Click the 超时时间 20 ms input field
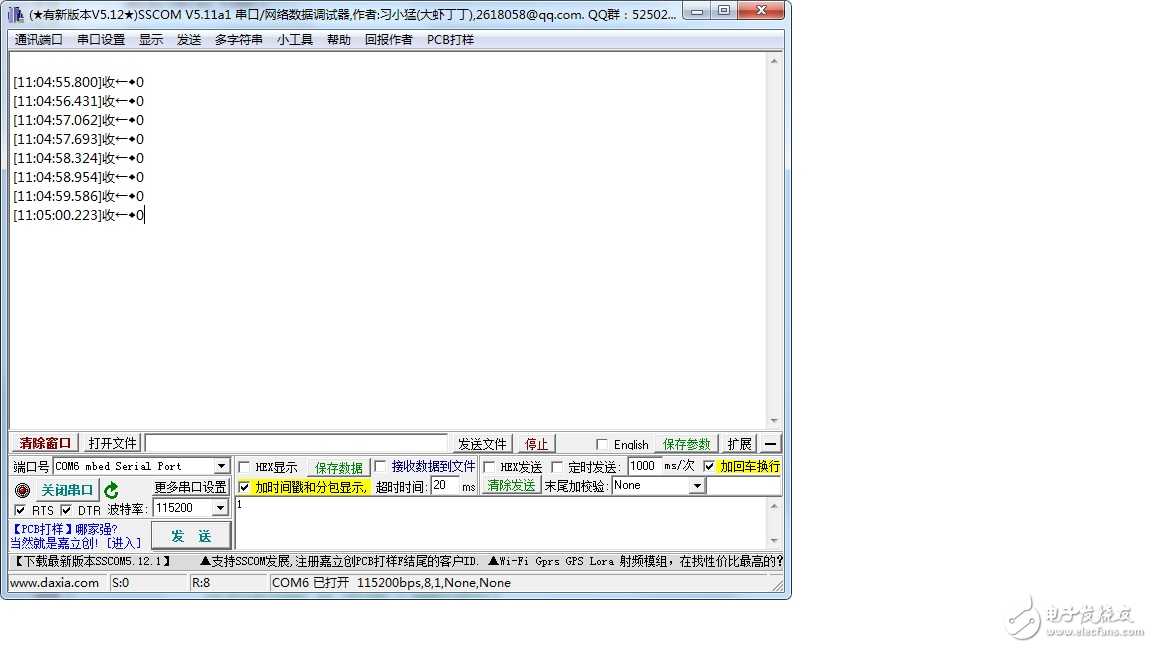Image resolution: width=1152 pixels, height=648 pixels. click(x=444, y=486)
